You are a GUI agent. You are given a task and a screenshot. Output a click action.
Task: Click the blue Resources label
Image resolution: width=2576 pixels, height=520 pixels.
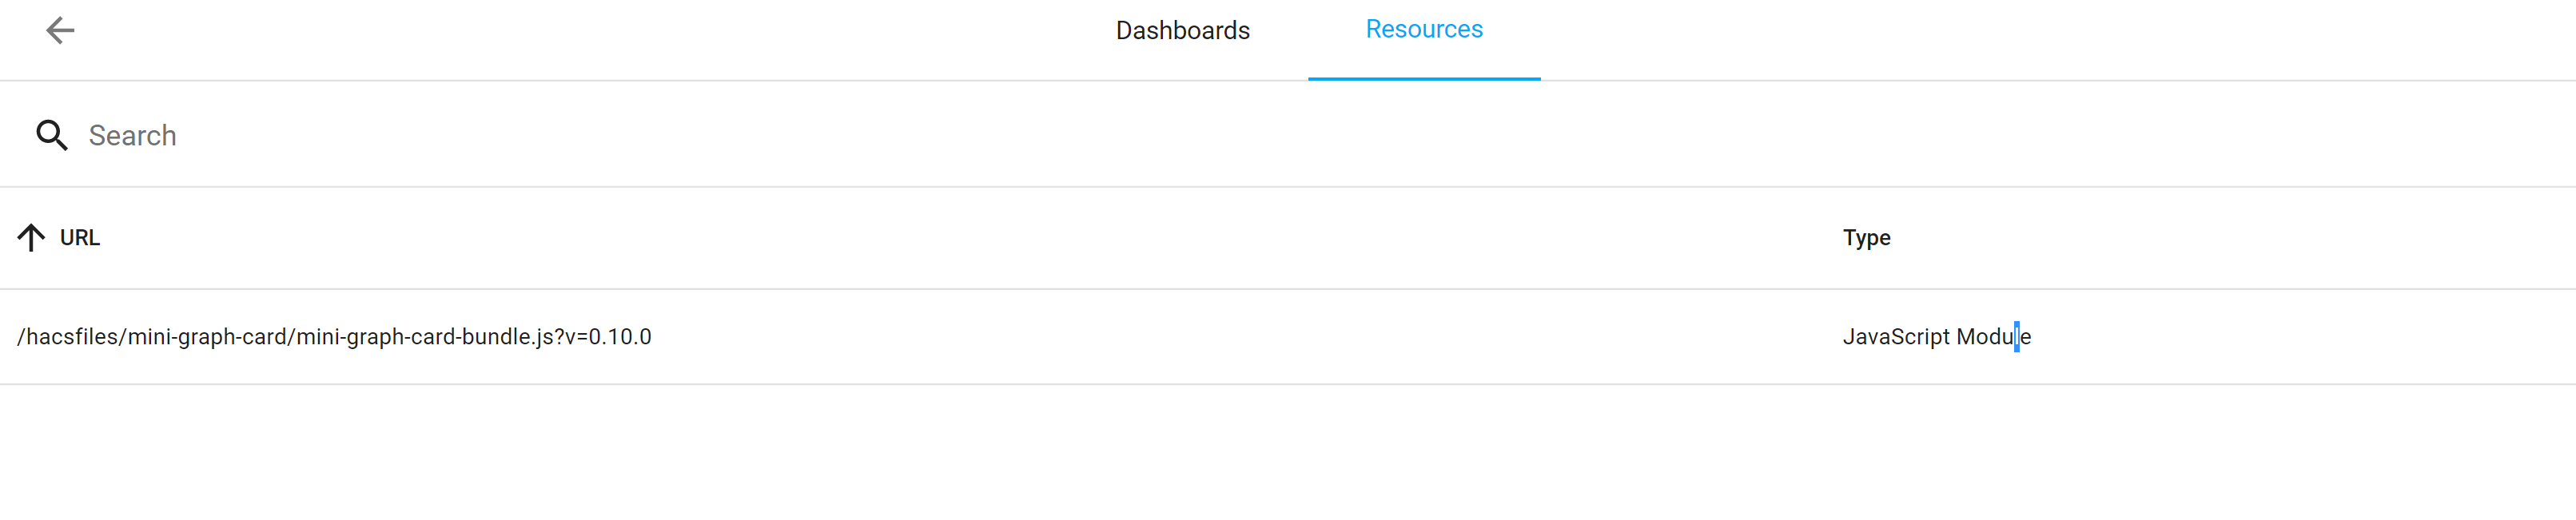point(1424,30)
